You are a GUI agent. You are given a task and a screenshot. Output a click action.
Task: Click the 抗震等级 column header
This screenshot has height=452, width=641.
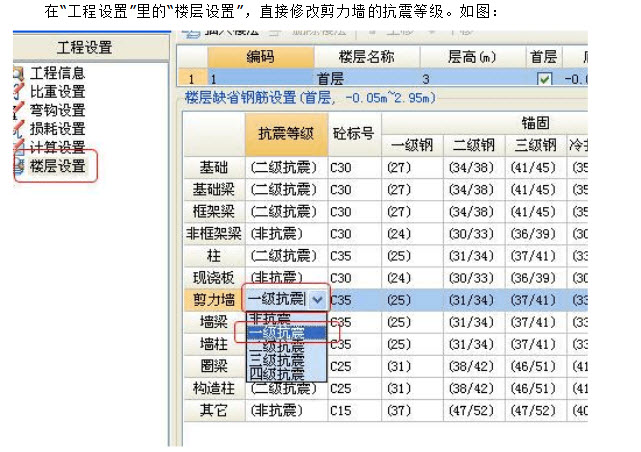(x=285, y=133)
